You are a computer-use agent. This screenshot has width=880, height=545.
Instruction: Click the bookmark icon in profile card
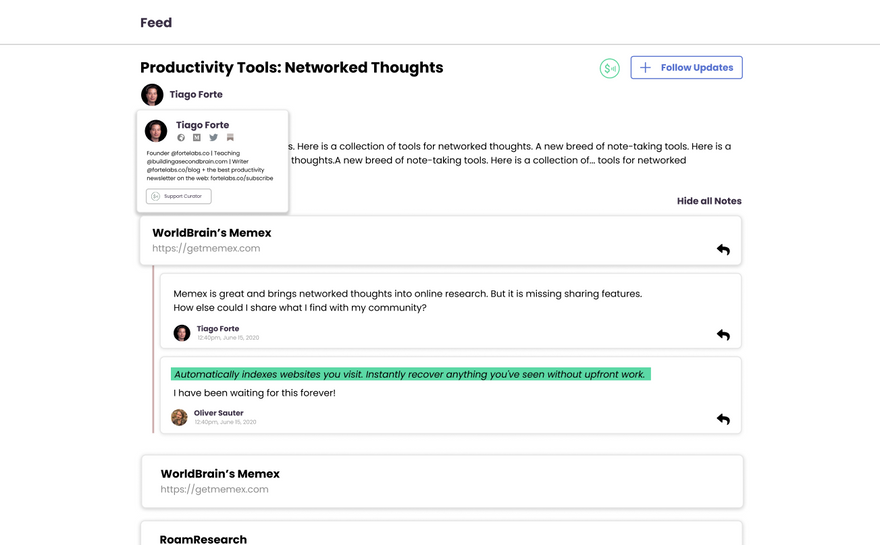pos(230,138)
